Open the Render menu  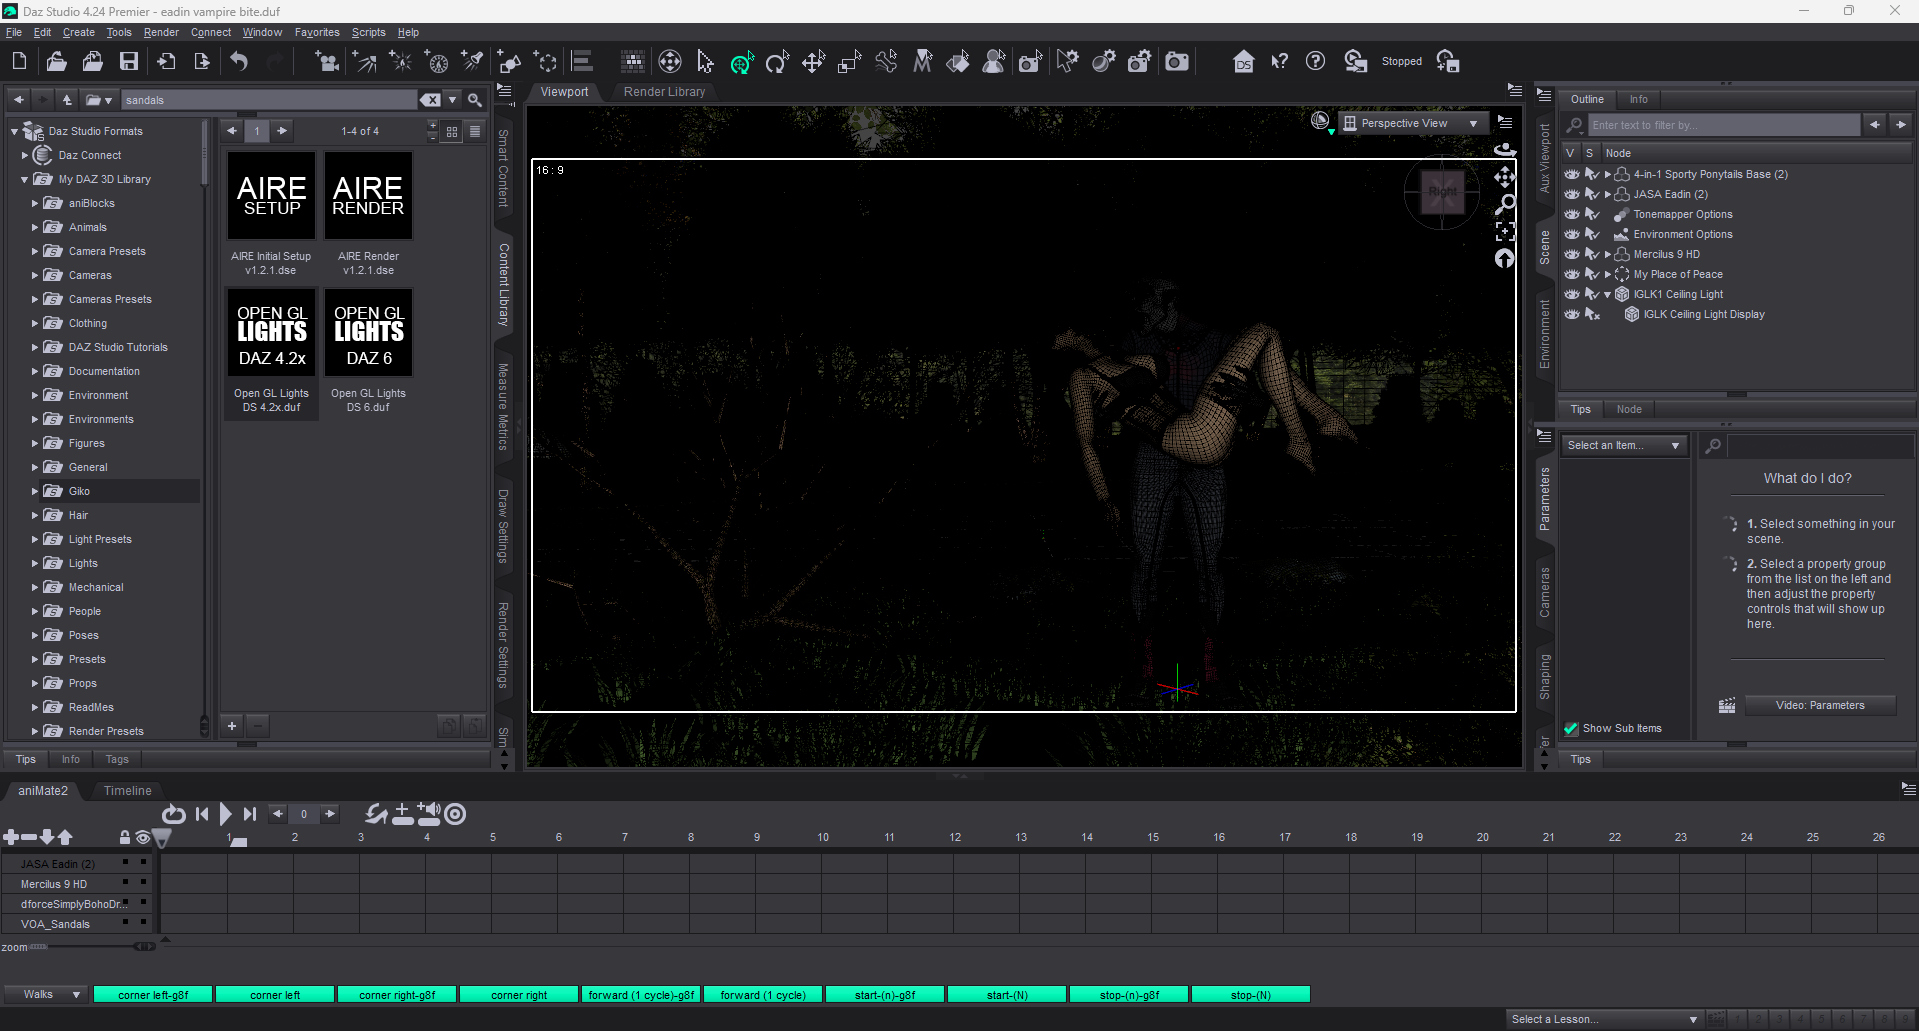coord(161,32)
